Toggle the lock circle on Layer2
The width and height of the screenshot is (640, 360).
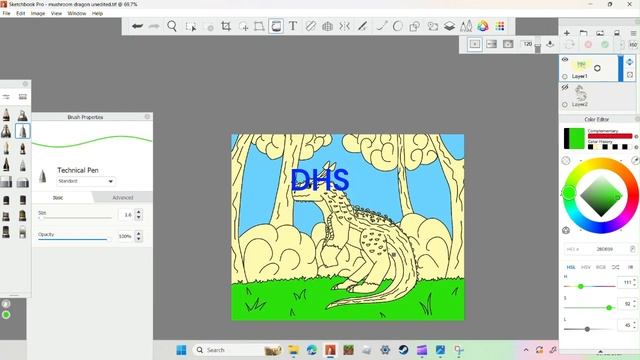coord(565,104)
